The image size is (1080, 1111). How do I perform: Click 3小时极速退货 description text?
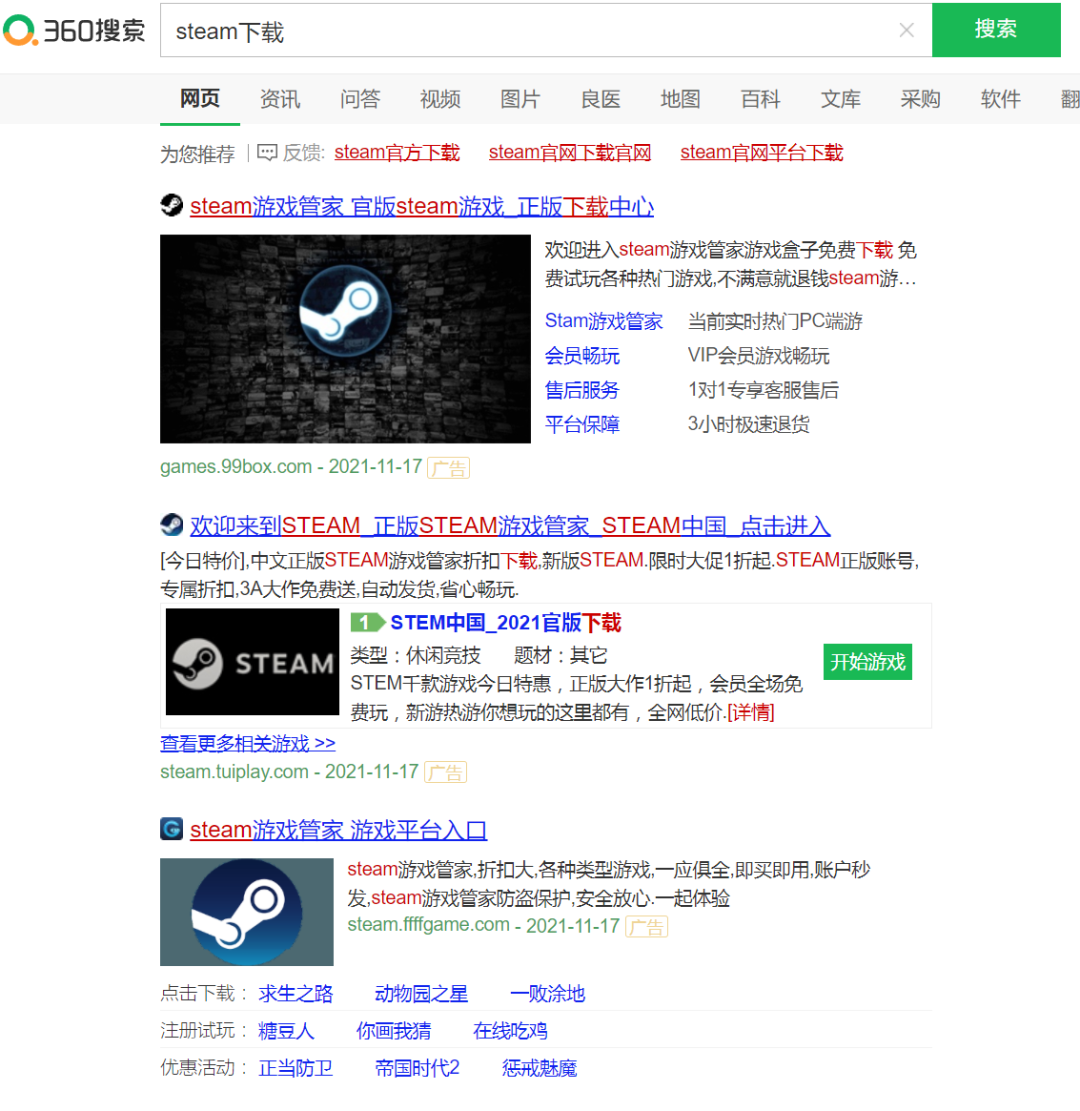point(748,424)
